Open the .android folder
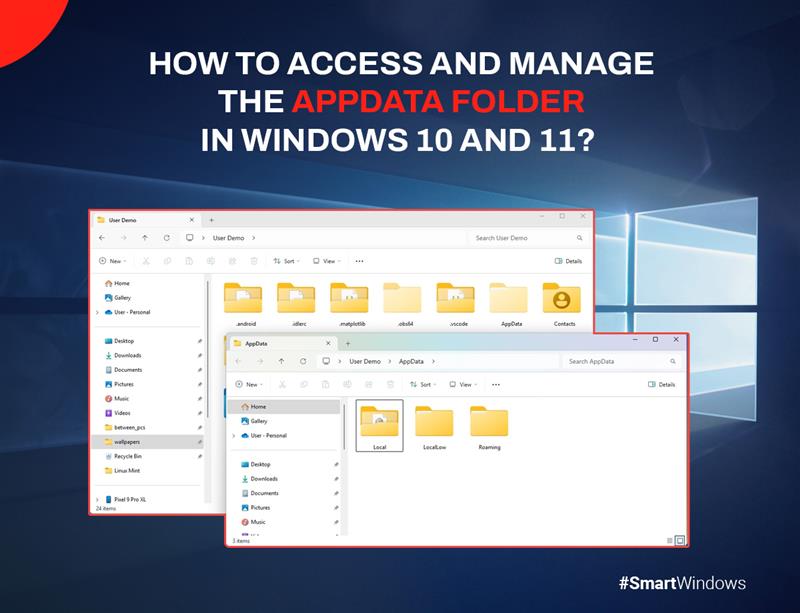Image resolution: width=800 pixels, height=613 pixels. pyautogui.click(x=243, y=300)
